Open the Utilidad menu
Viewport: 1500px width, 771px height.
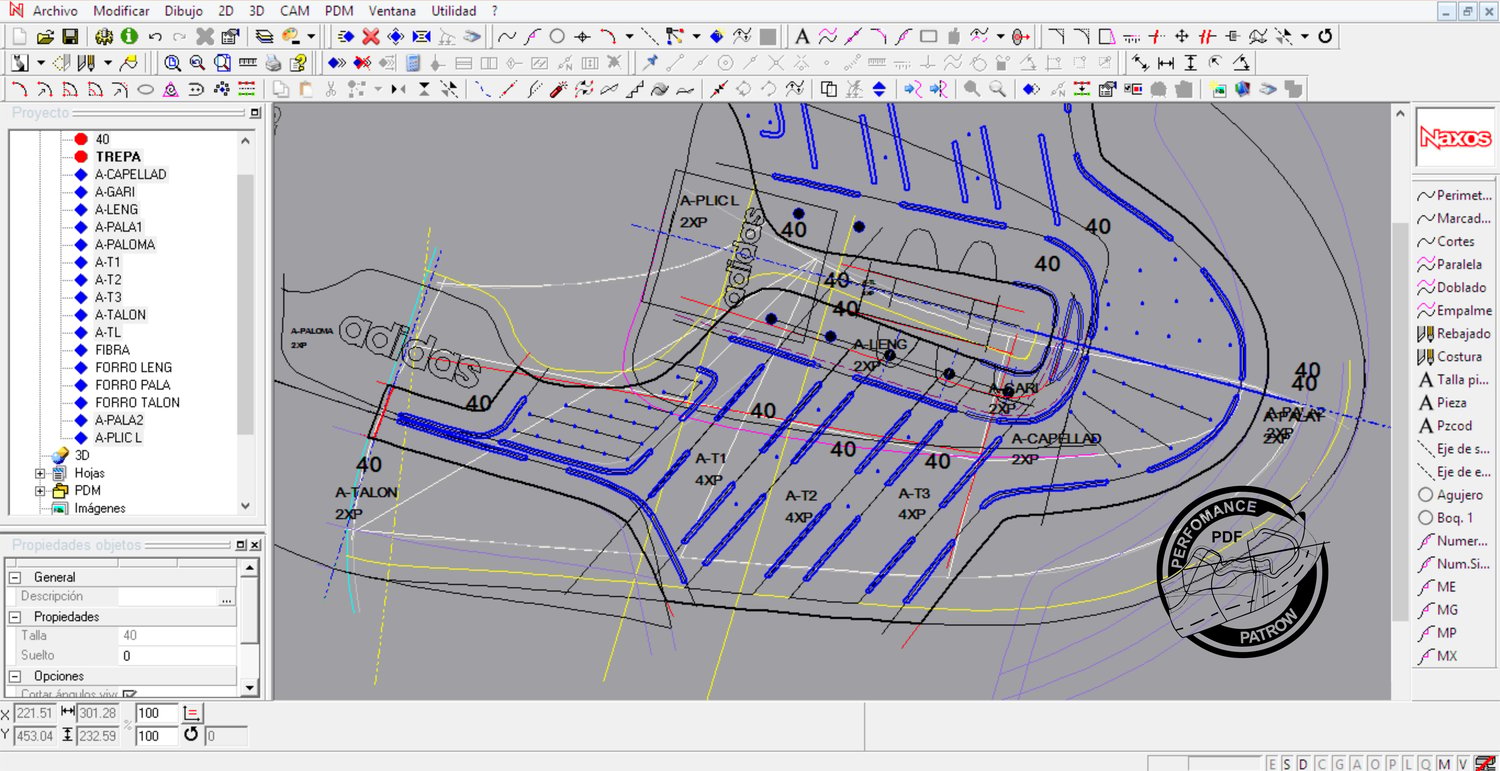(454, 11)
